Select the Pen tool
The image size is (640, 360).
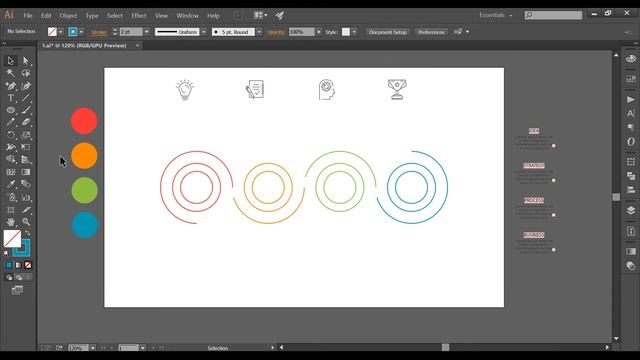11,86
